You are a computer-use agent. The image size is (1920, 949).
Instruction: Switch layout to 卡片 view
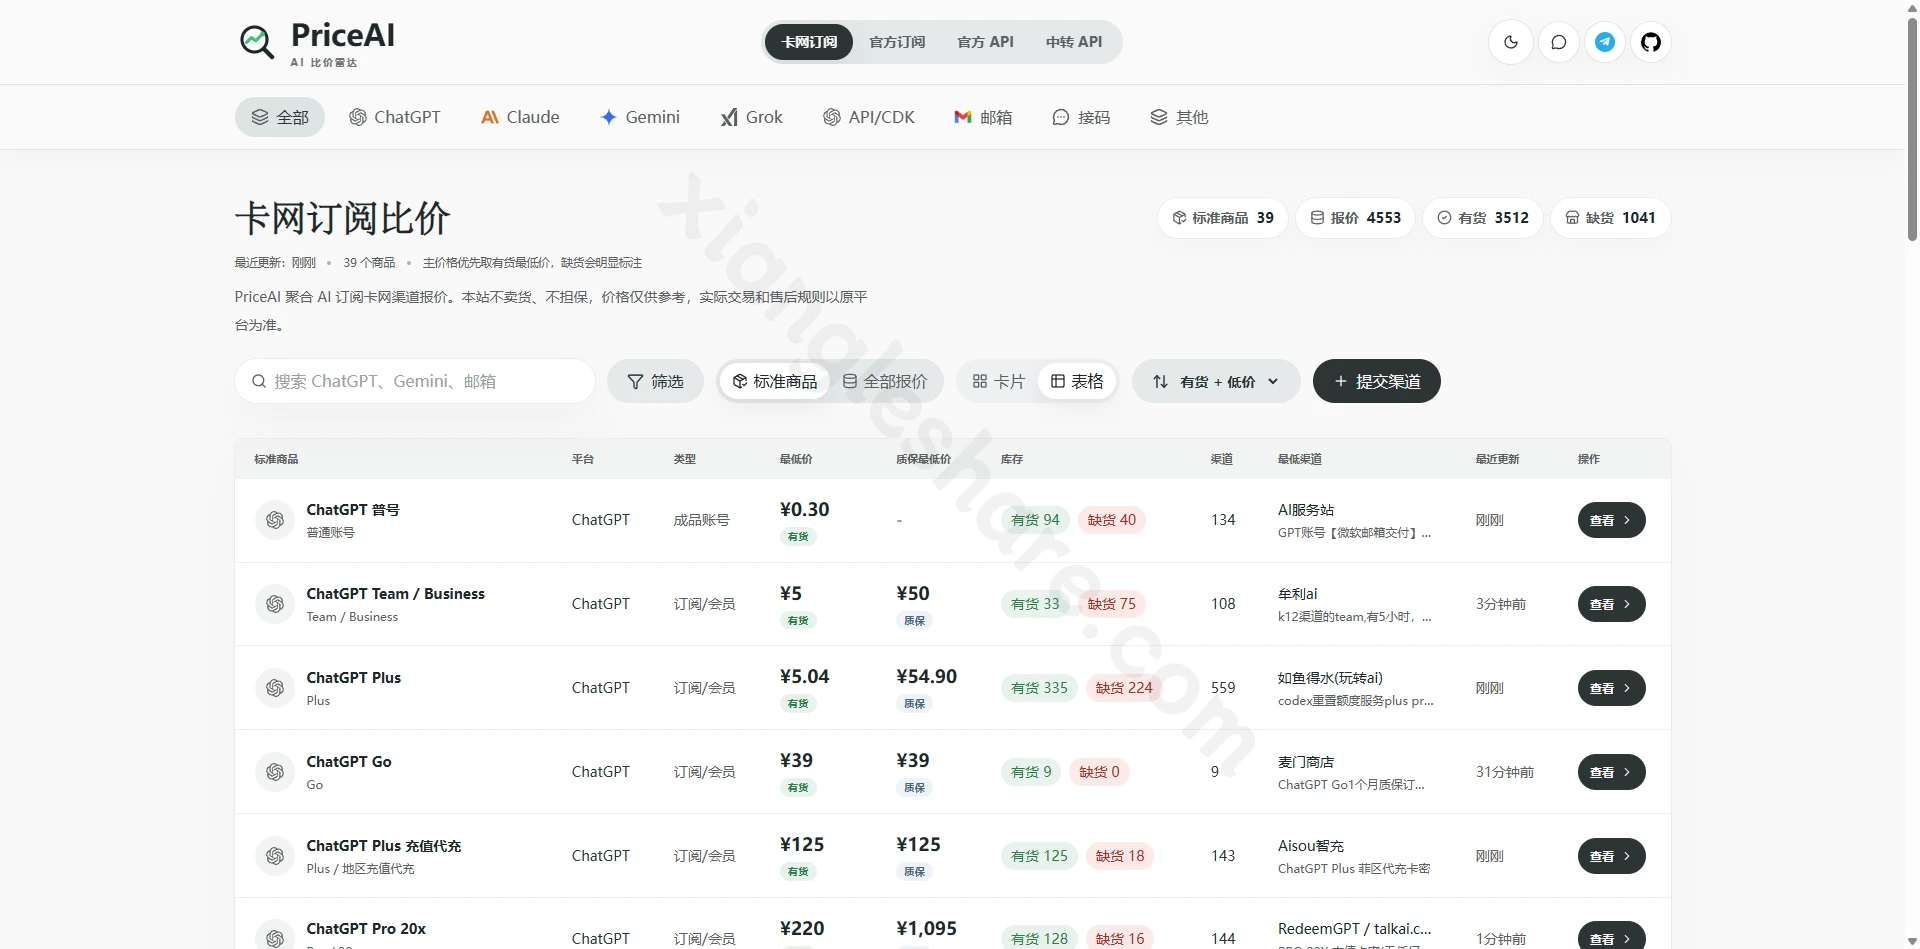[x=998, y=381]
